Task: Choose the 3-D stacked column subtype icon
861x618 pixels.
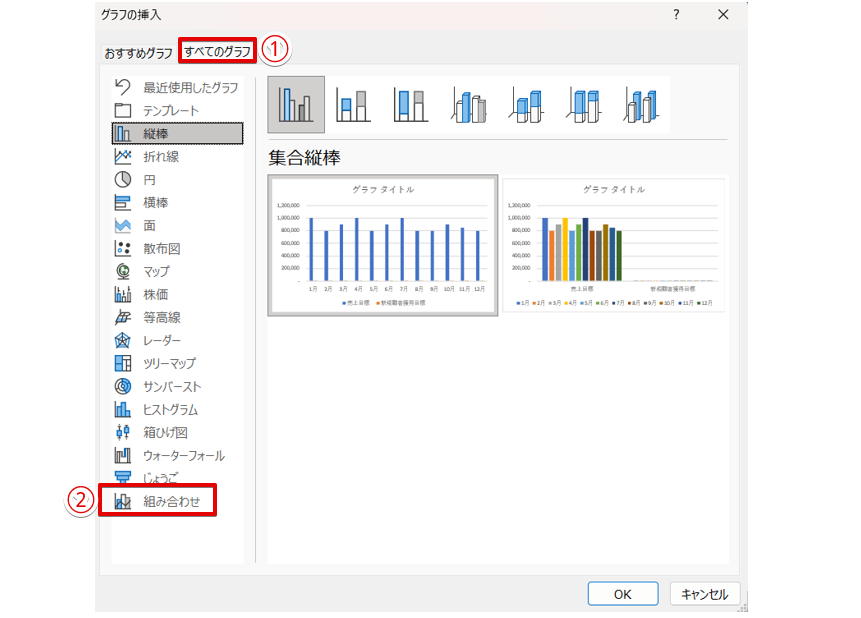Action: pos(526,105)
